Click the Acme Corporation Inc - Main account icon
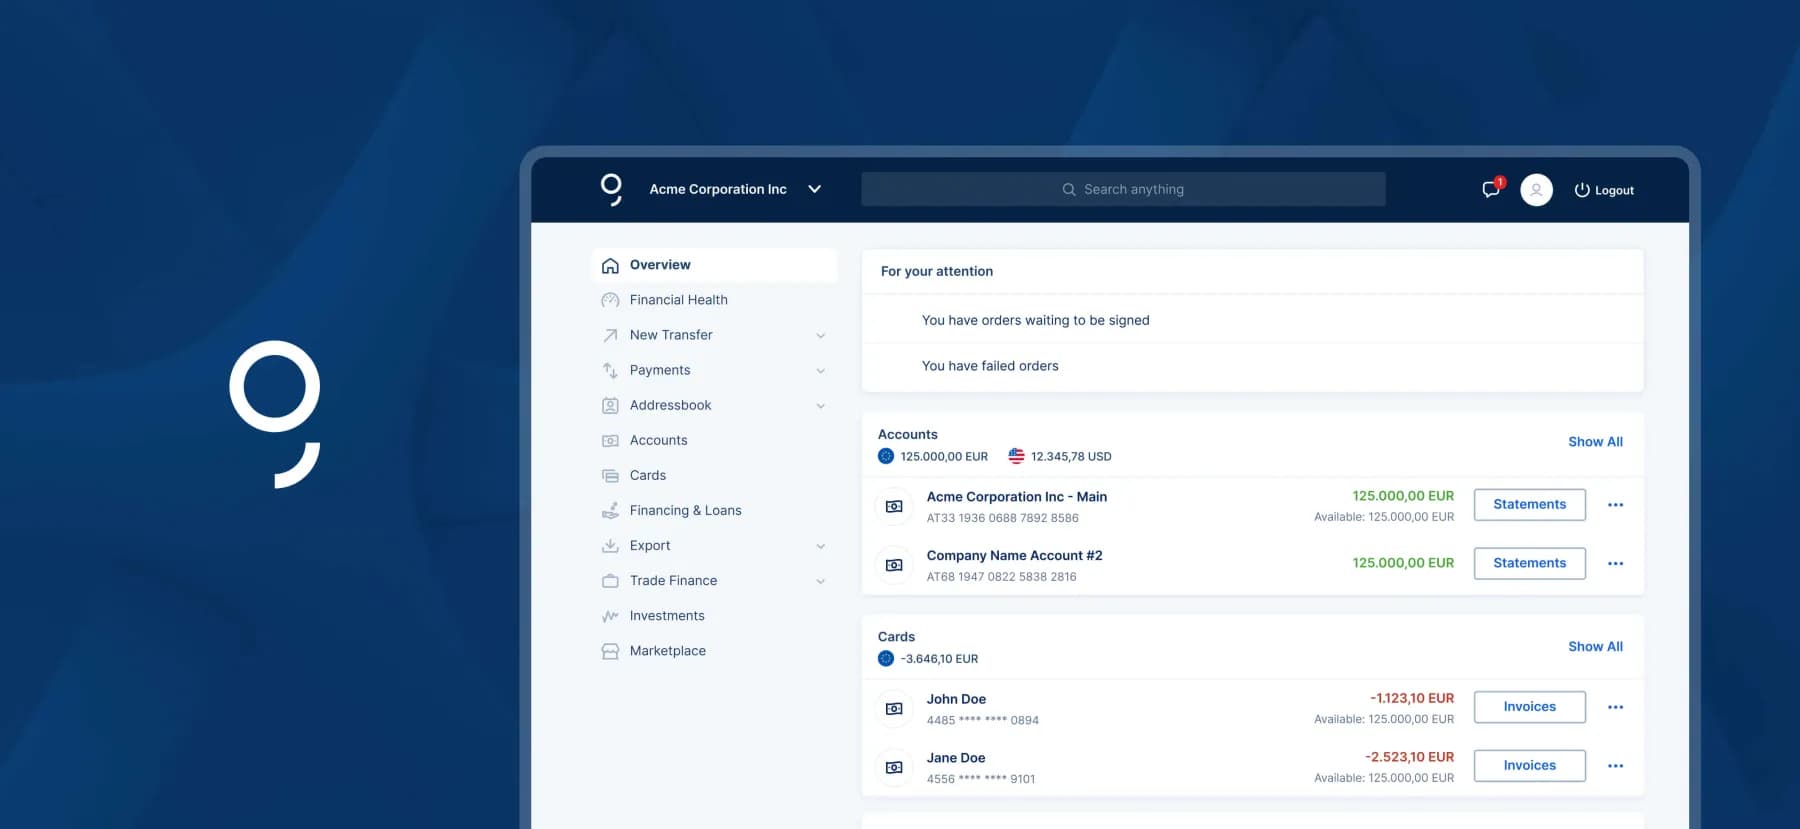 click(894, 506)
